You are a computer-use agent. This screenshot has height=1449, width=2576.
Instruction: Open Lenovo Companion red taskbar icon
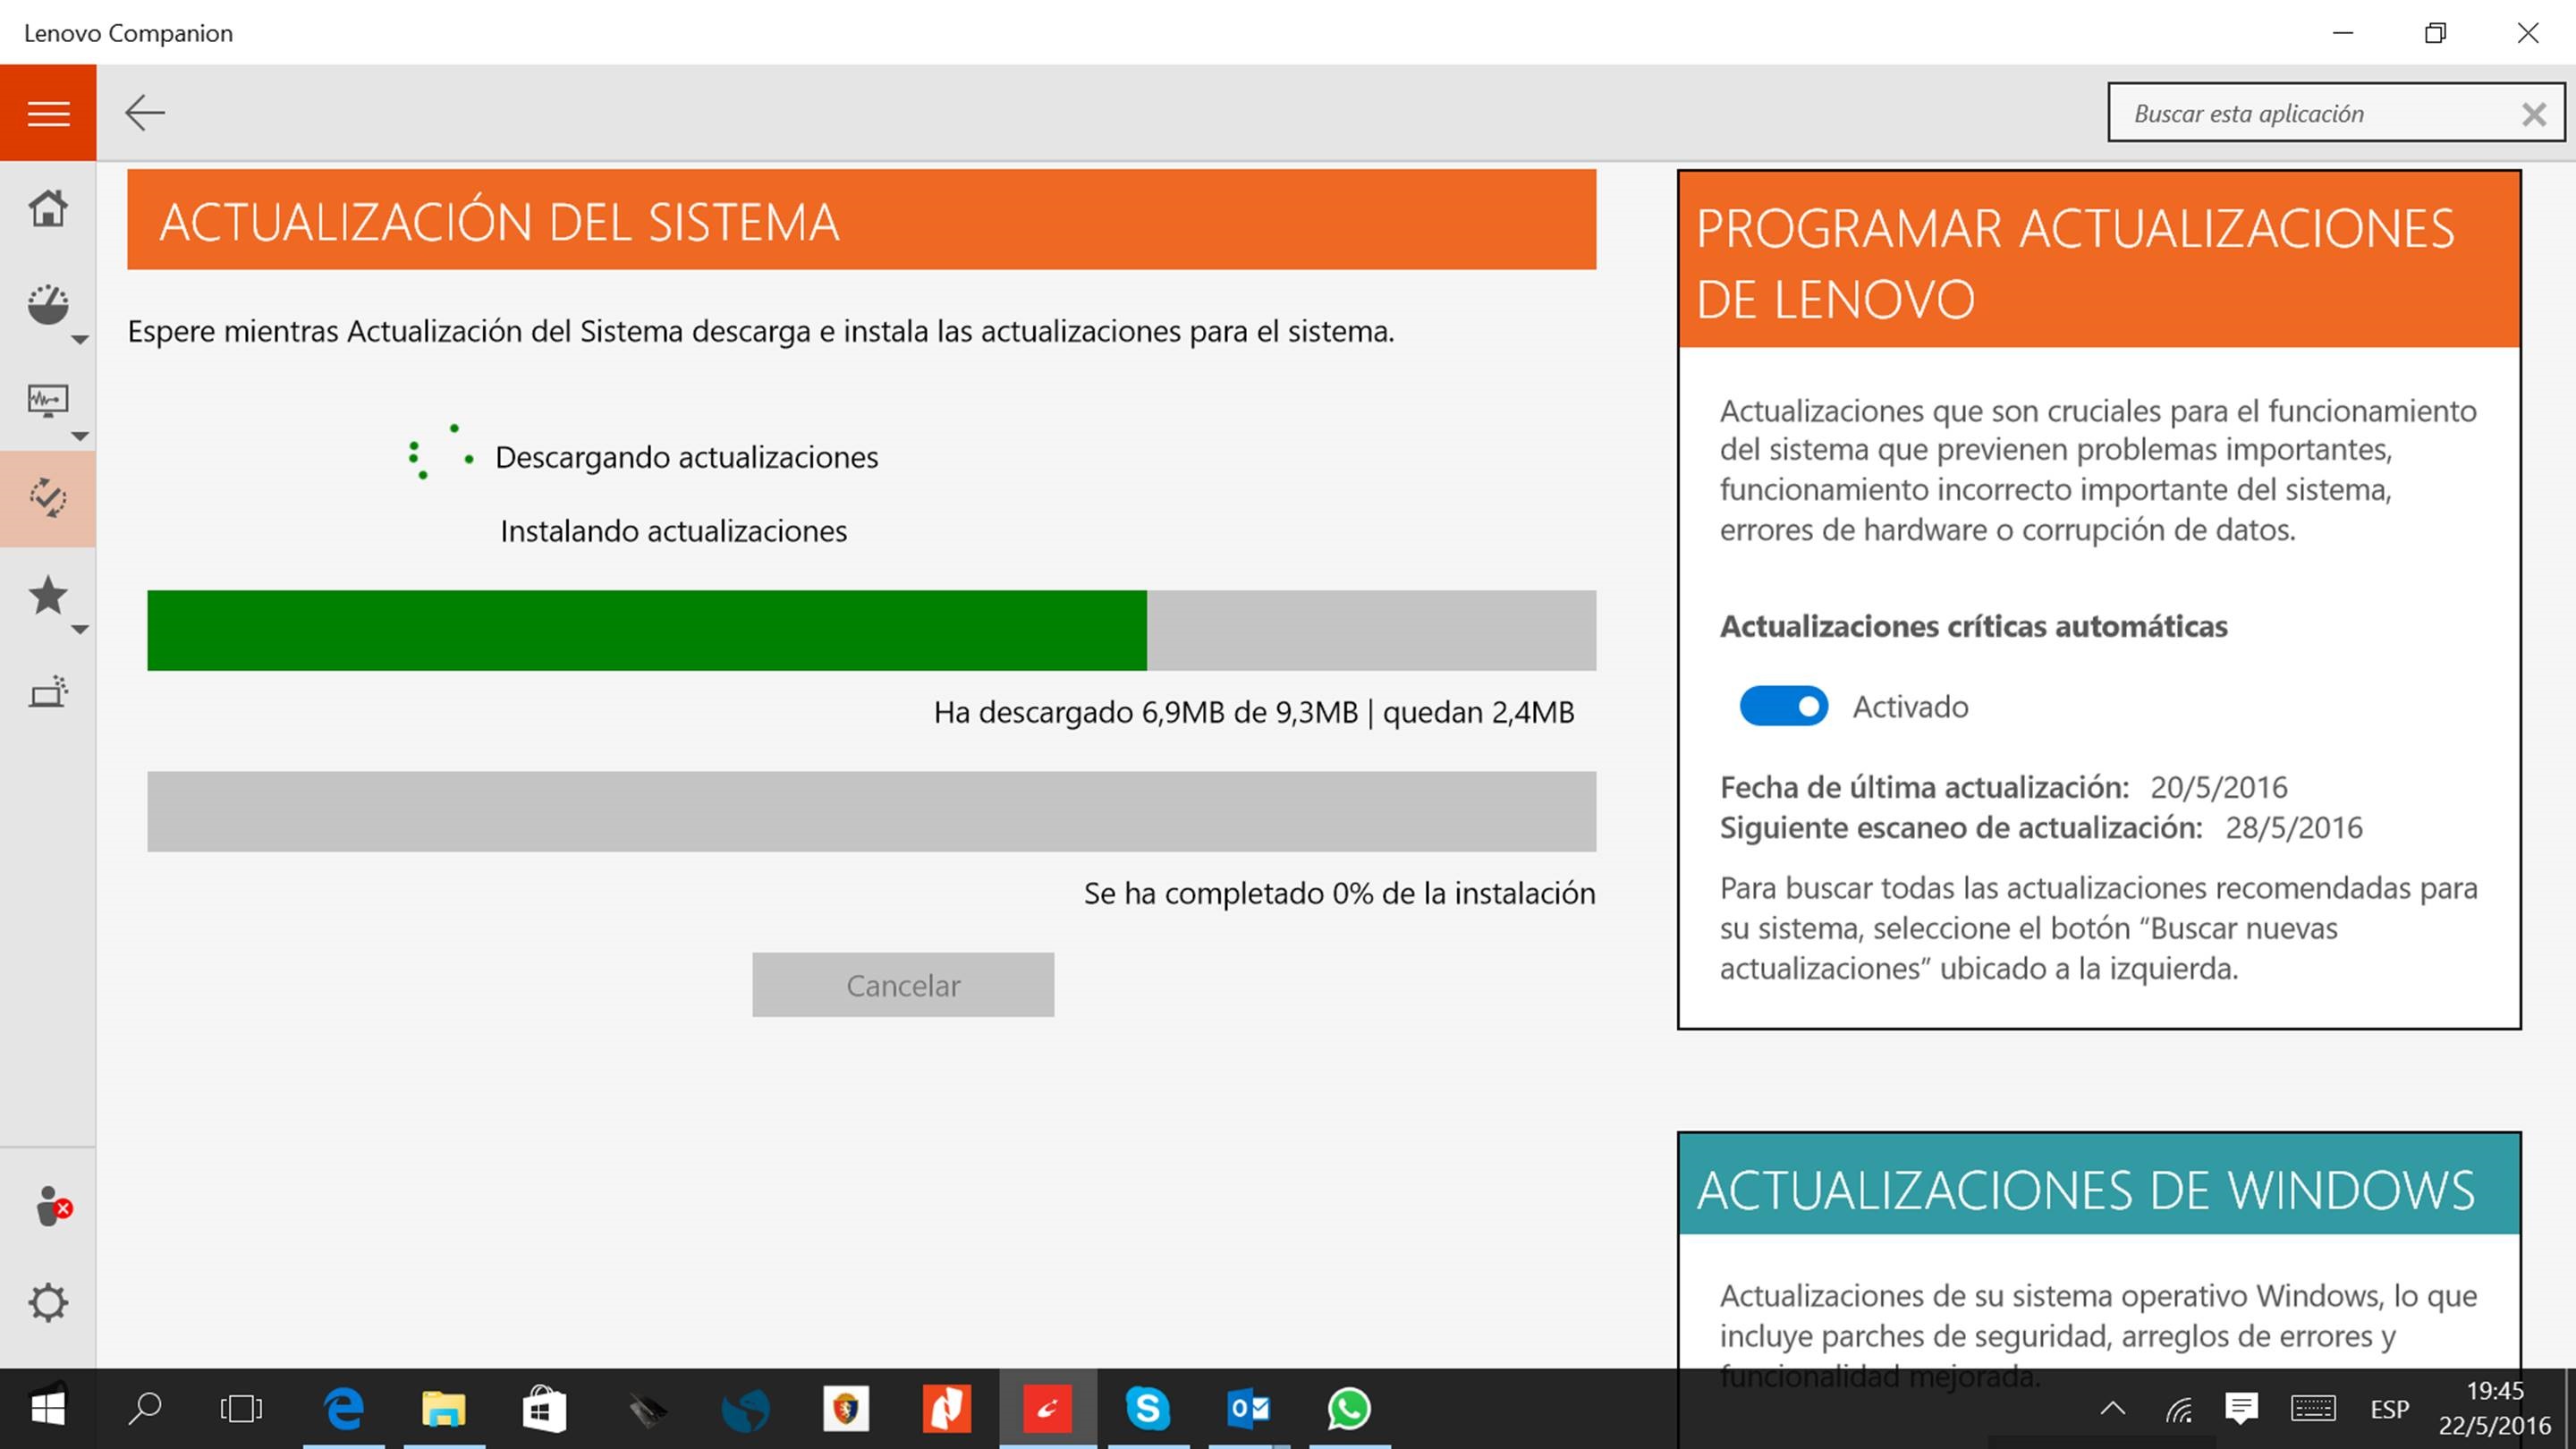pyautogui.click(x=1047, y=1409)
